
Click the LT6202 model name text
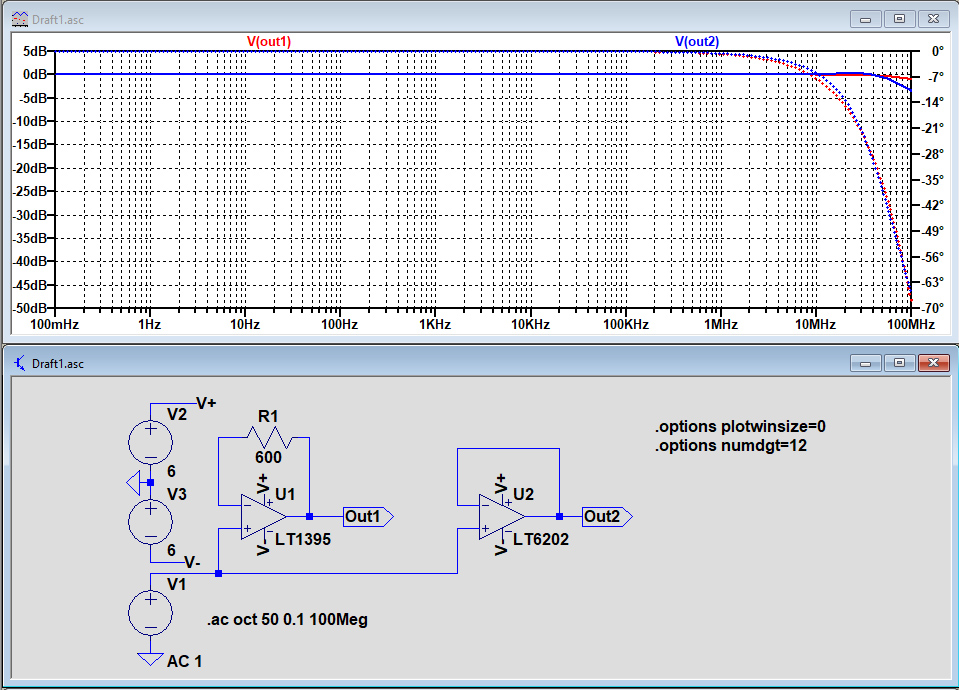541,540
